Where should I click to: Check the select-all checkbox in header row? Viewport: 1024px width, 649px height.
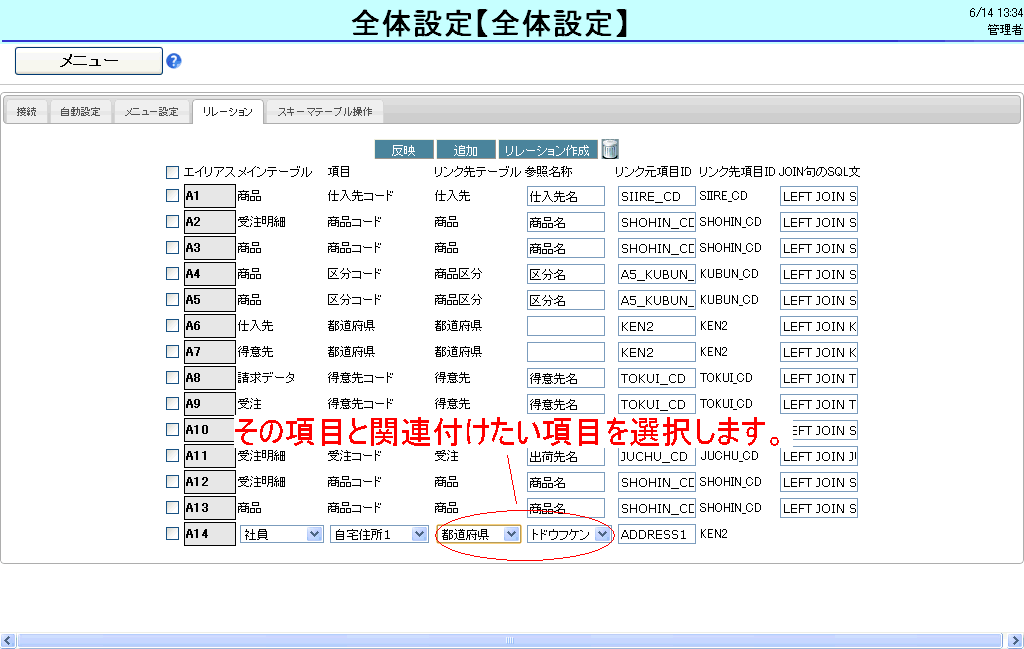[x=173, y=172]
